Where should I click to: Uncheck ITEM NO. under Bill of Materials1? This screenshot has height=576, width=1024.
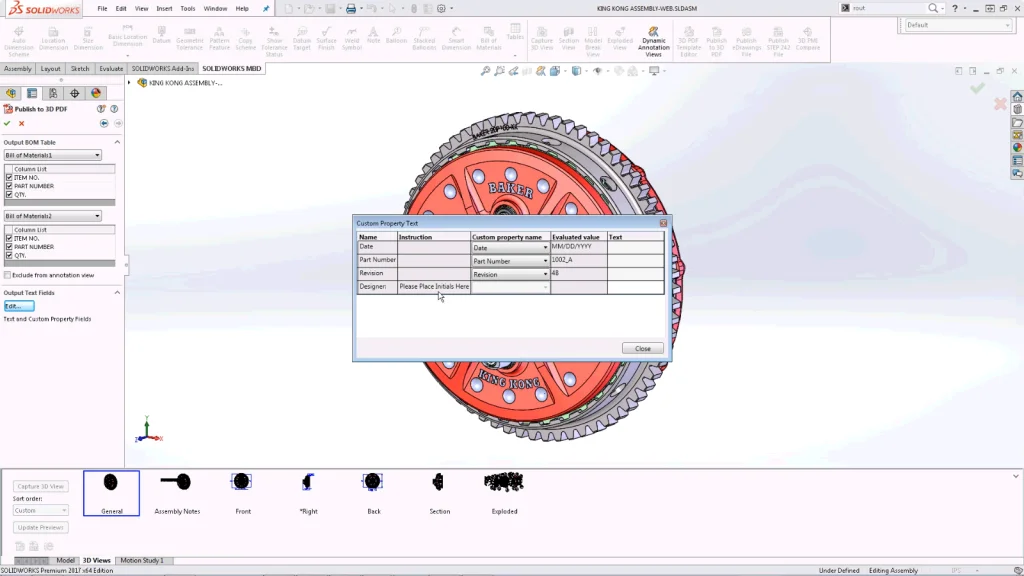[x=9, y=177]
